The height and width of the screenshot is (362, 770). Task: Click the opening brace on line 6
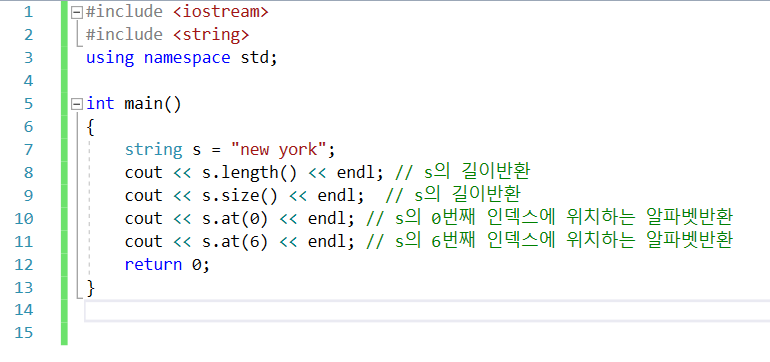coord(90,127)
